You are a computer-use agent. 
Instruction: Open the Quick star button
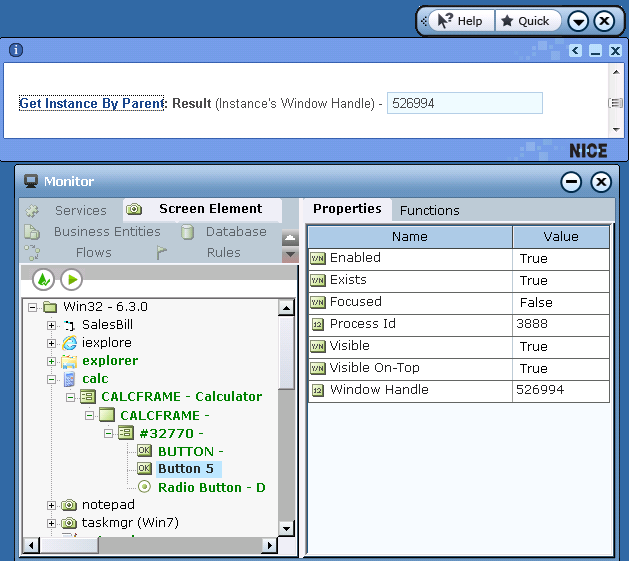point(527,20)
